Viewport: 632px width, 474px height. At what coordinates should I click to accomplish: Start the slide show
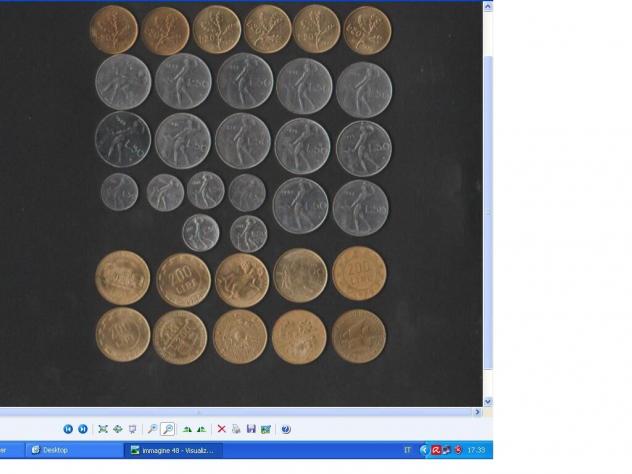[132, 429]
